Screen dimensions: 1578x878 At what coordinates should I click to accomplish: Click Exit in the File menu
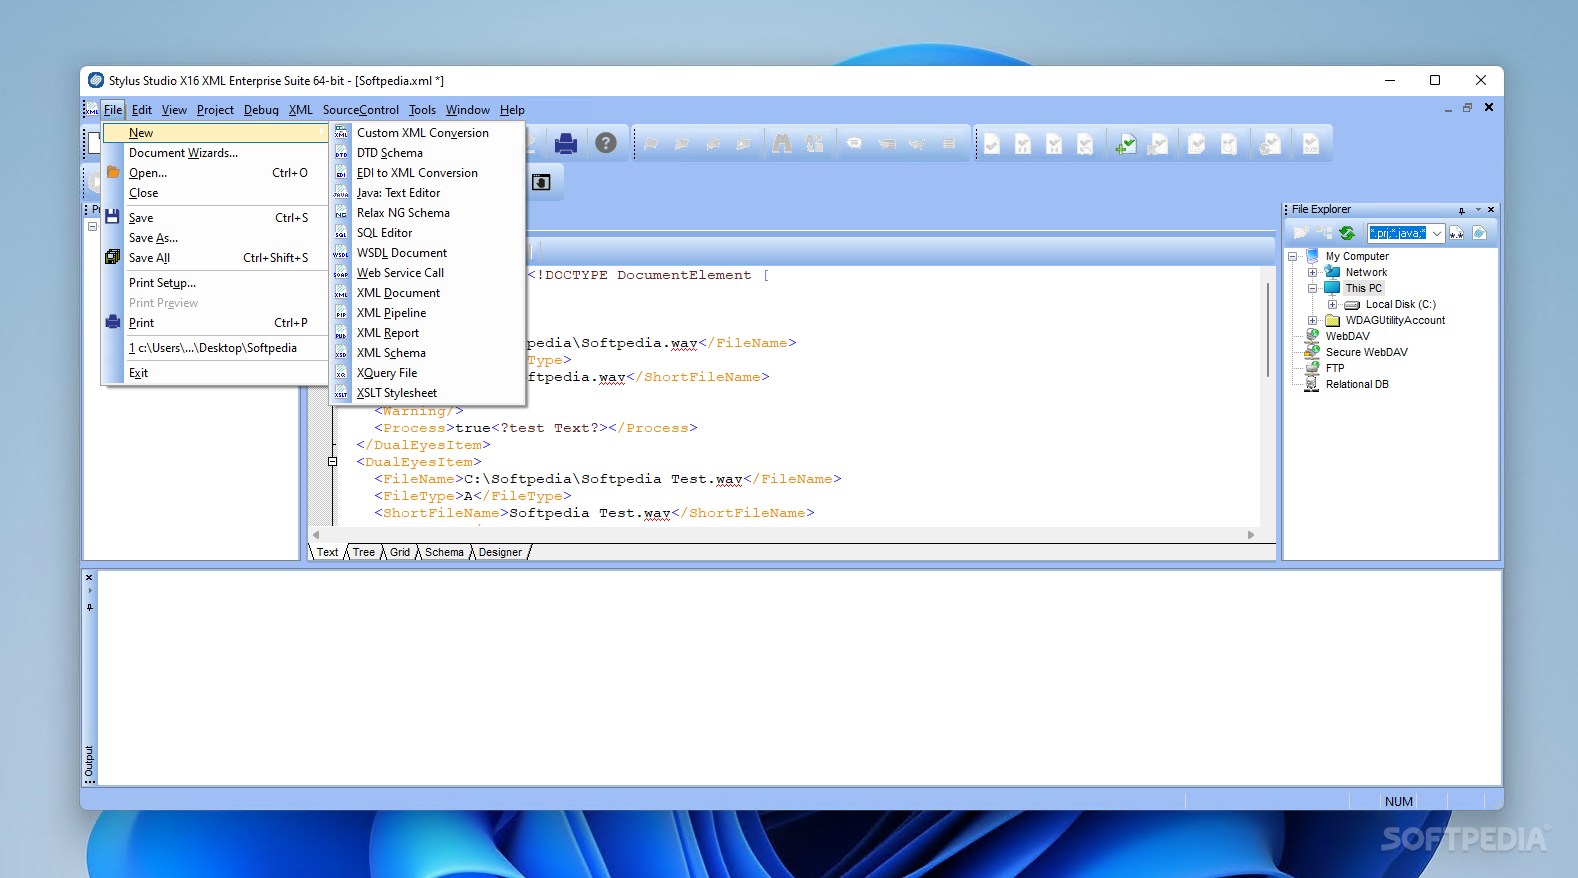click(138, 373)
